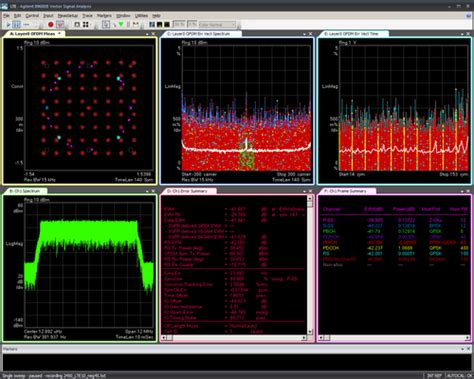This screenshot has width=474, height=379.
Task: Select the single trace layout icon
Action: [77, 25]
